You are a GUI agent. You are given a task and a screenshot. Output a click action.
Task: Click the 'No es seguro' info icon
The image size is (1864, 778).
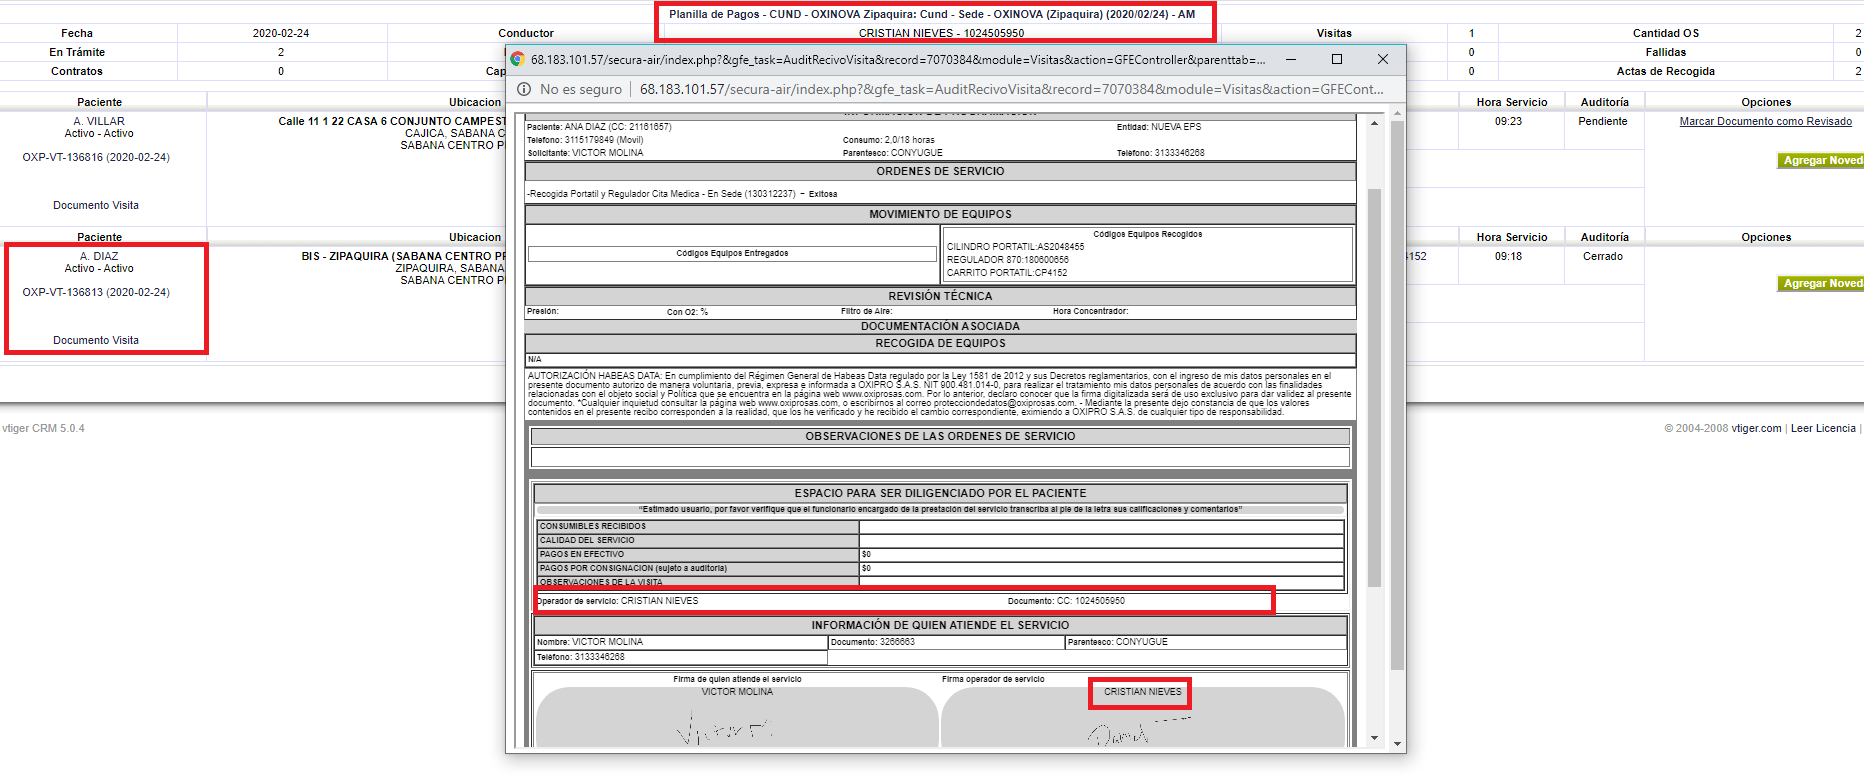tap(523, 89)
